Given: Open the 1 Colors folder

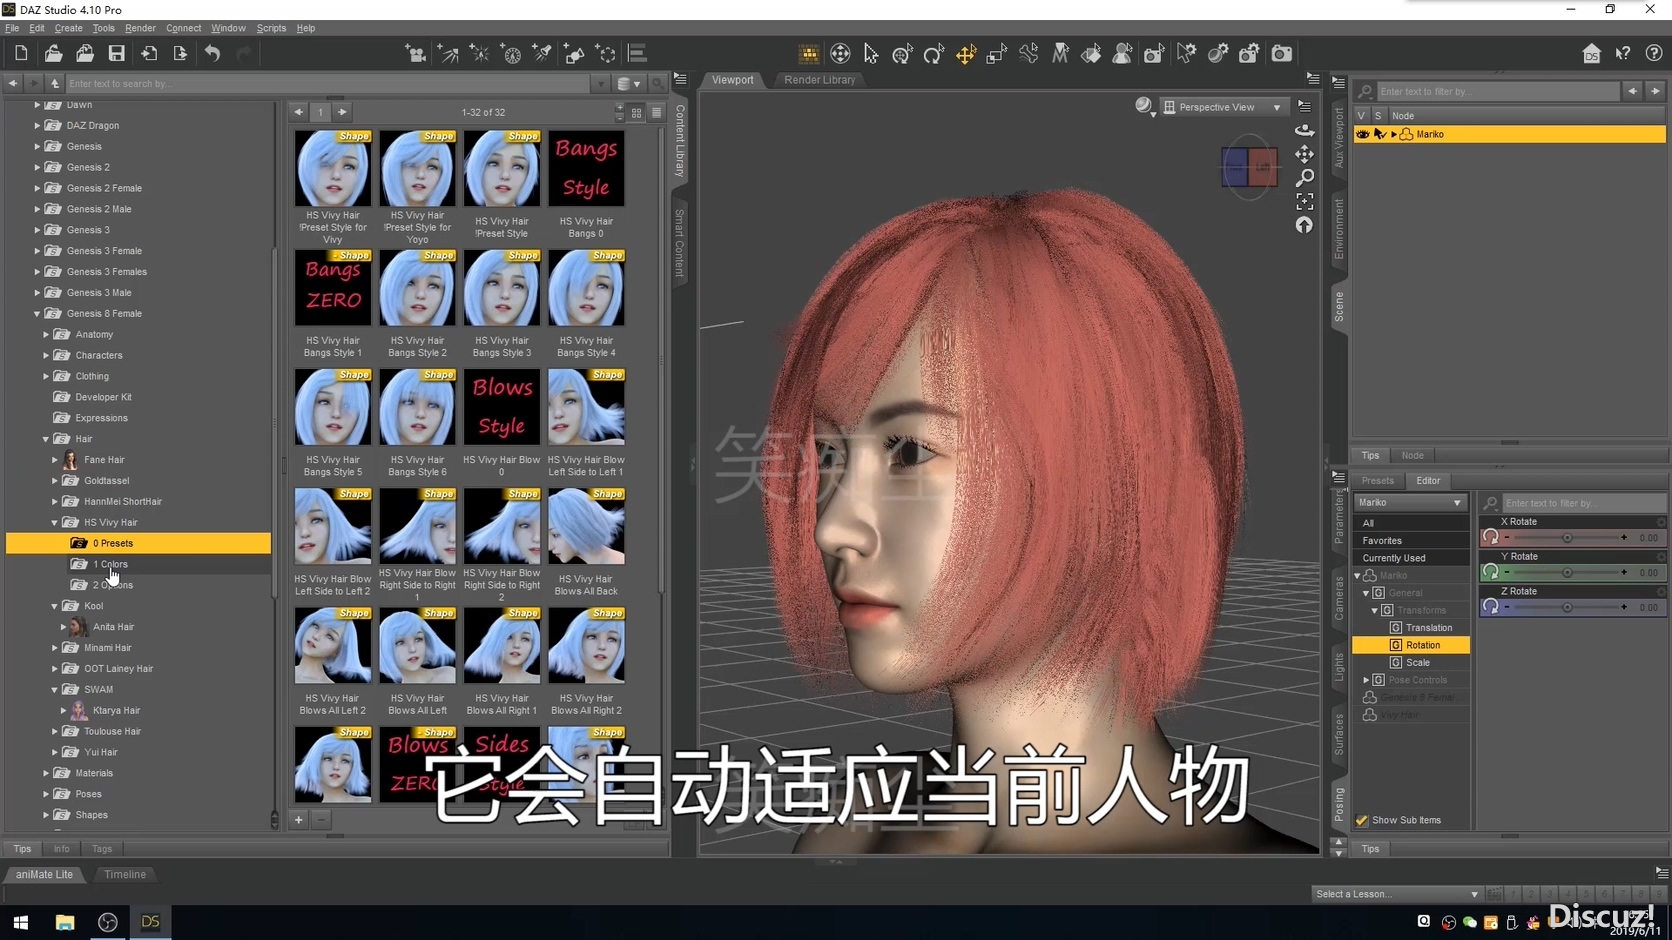Looking at the screenshot, I should pyautogui.click(x=110, y=565).
